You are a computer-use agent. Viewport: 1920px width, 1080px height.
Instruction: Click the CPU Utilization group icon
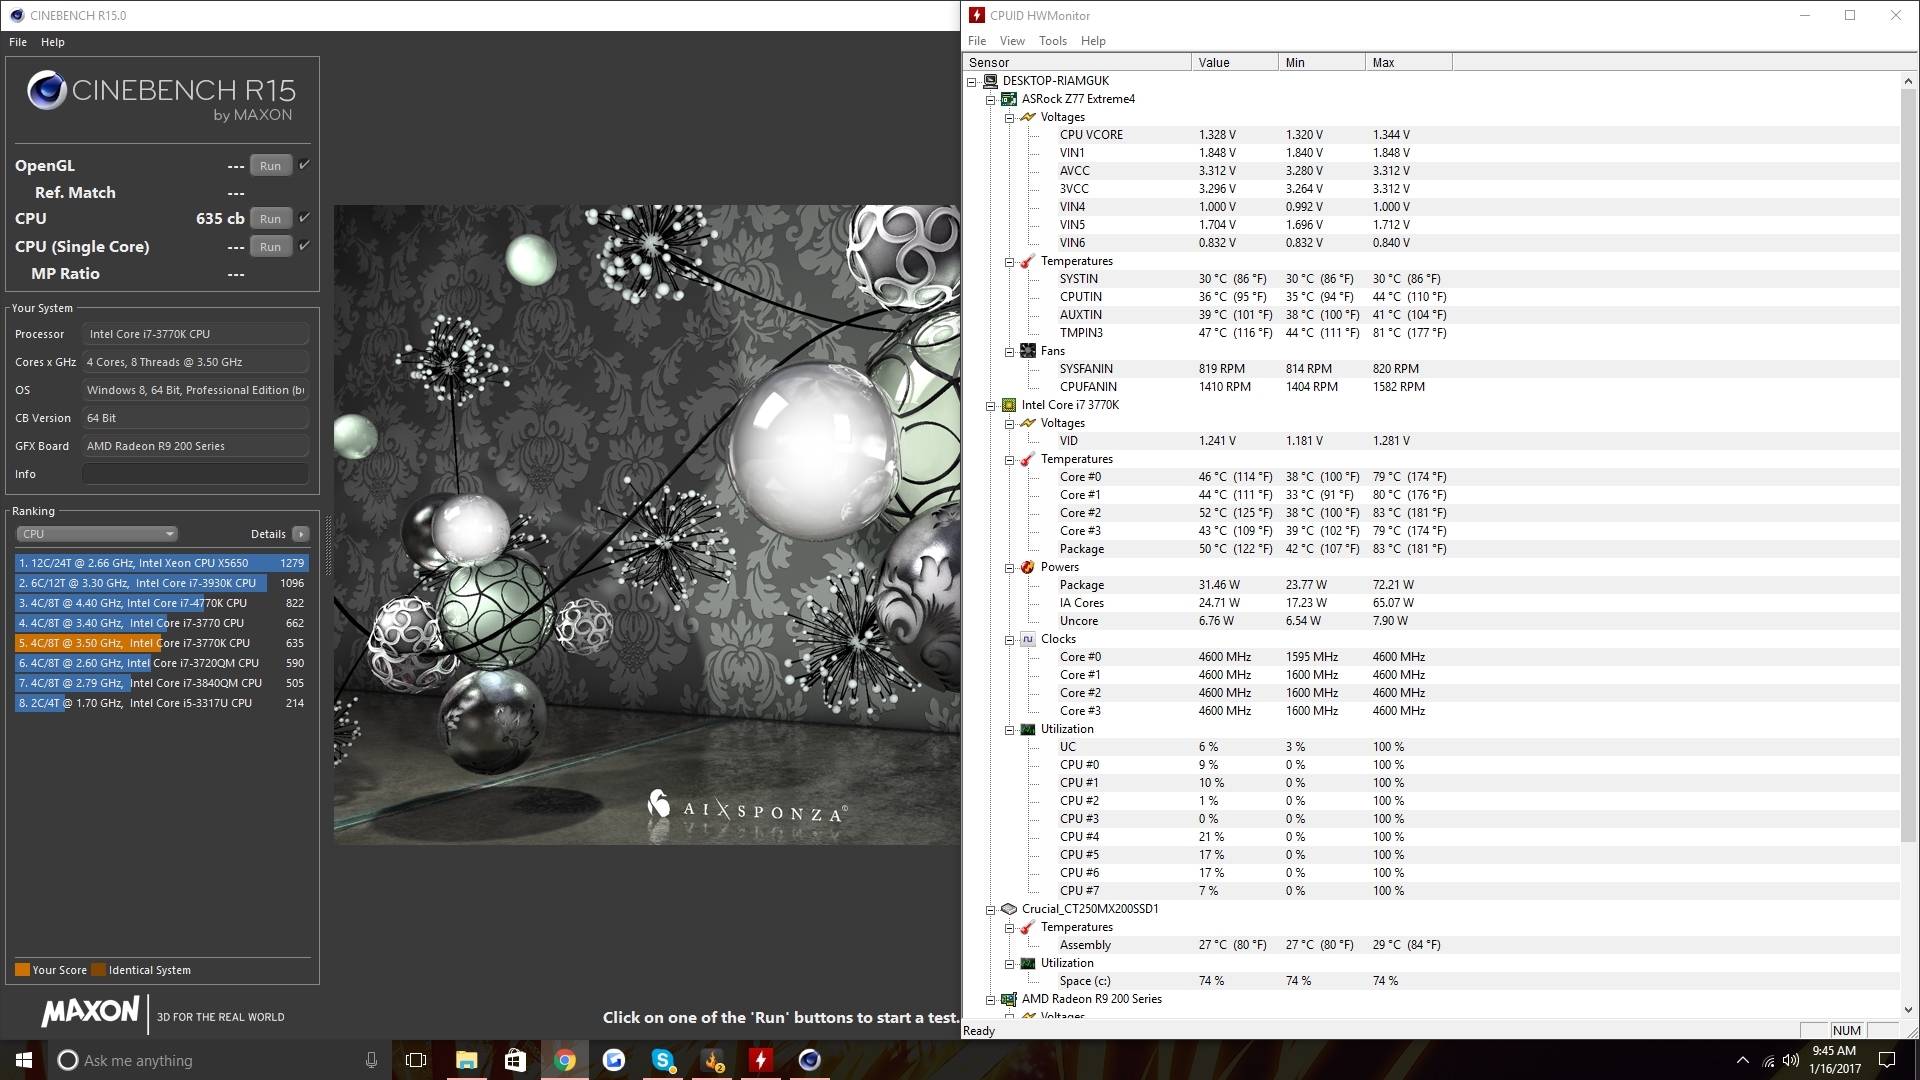pos(1028,729)
